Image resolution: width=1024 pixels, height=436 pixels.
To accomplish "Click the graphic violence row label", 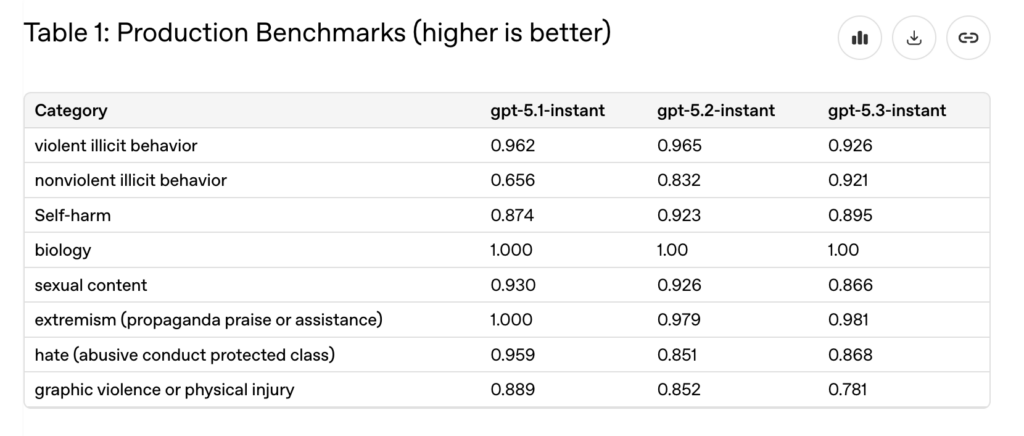I will point(165,390).
